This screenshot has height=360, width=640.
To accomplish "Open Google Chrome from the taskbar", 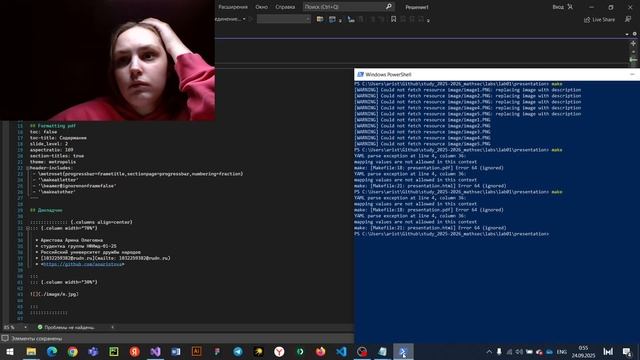I will [73, 351].
